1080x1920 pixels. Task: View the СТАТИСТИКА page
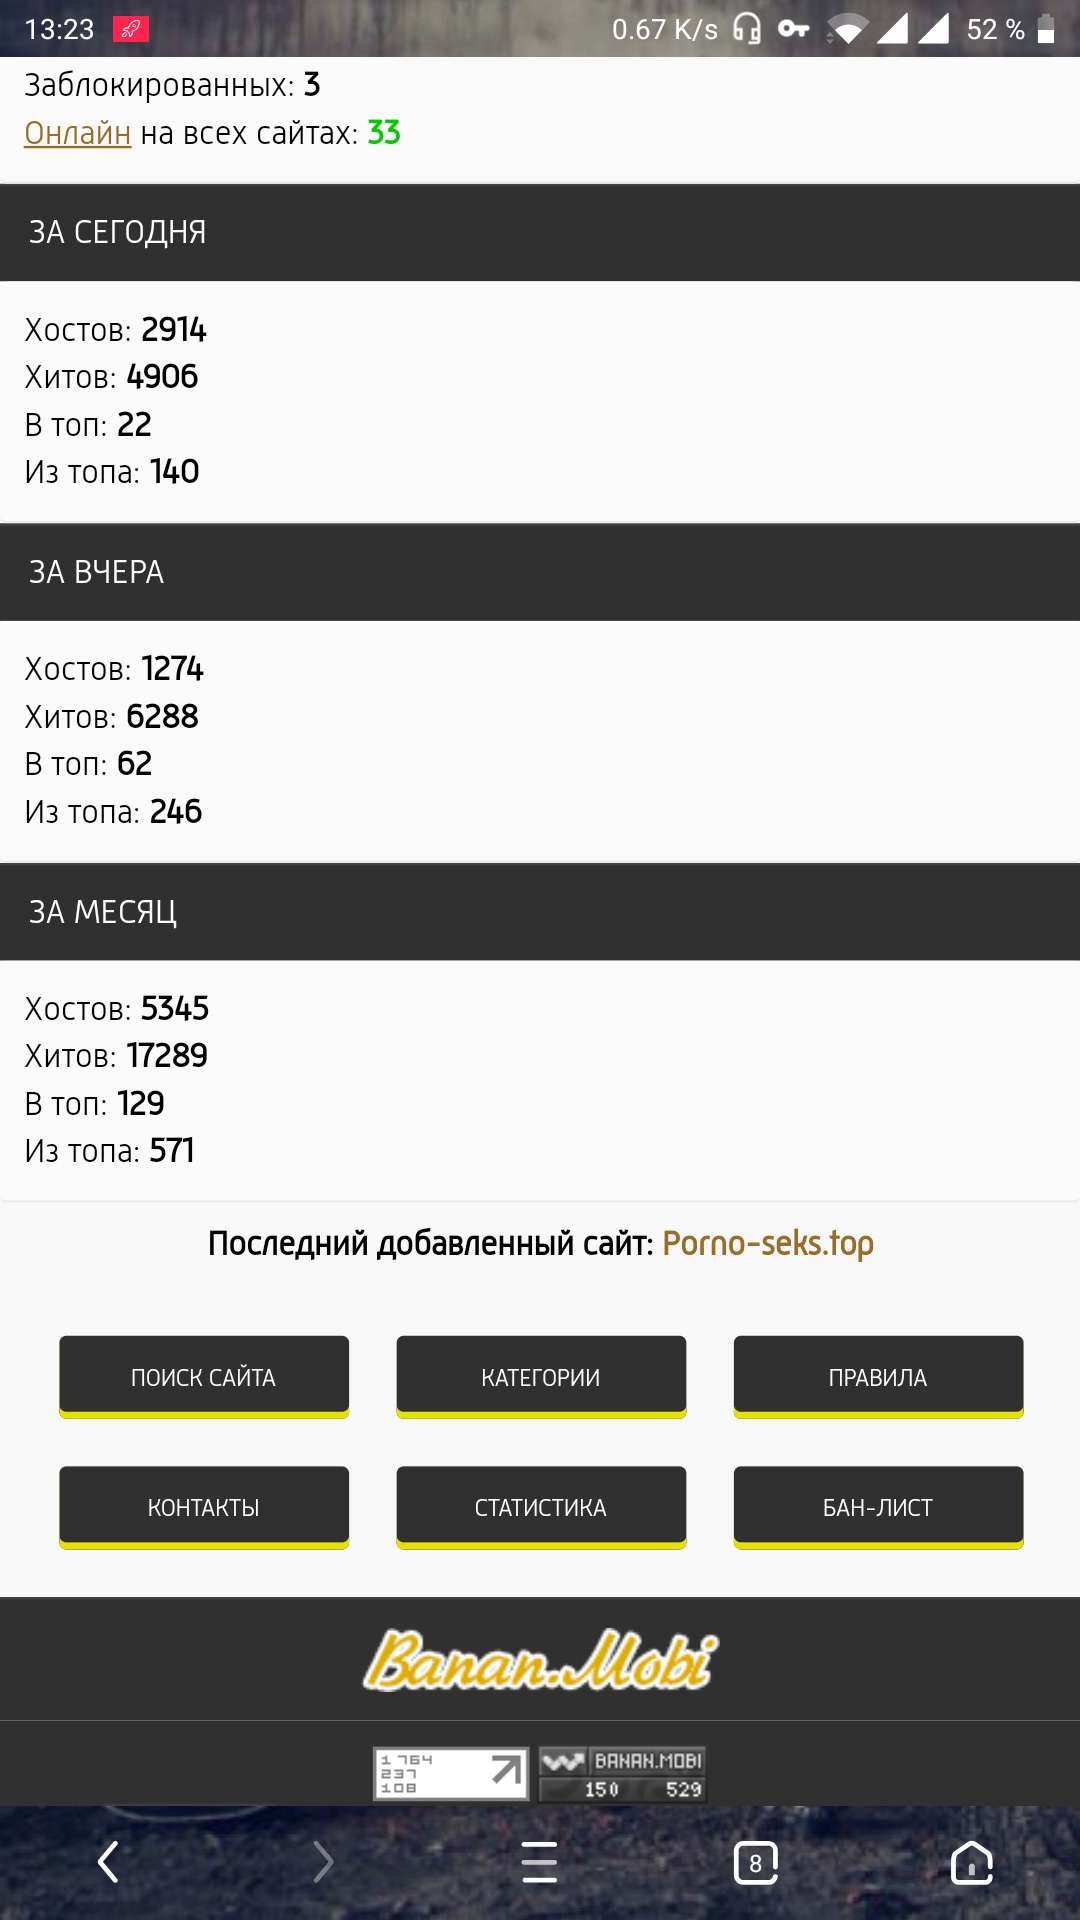tap(541, 1507)
